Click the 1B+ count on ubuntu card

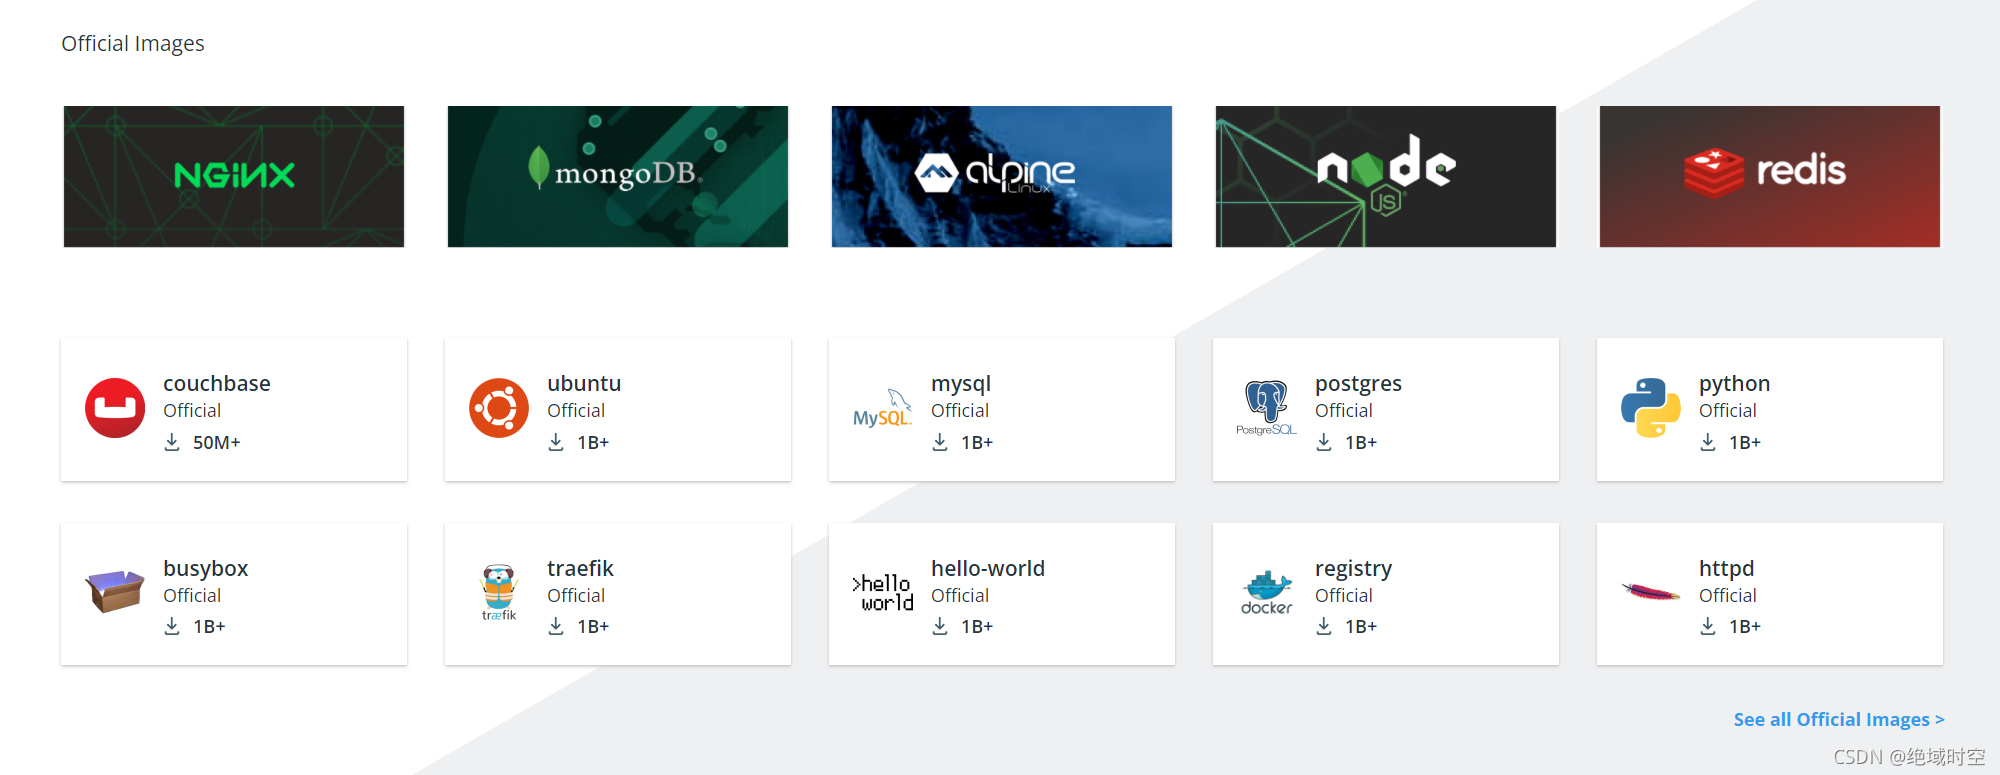[x=593, y=442]
